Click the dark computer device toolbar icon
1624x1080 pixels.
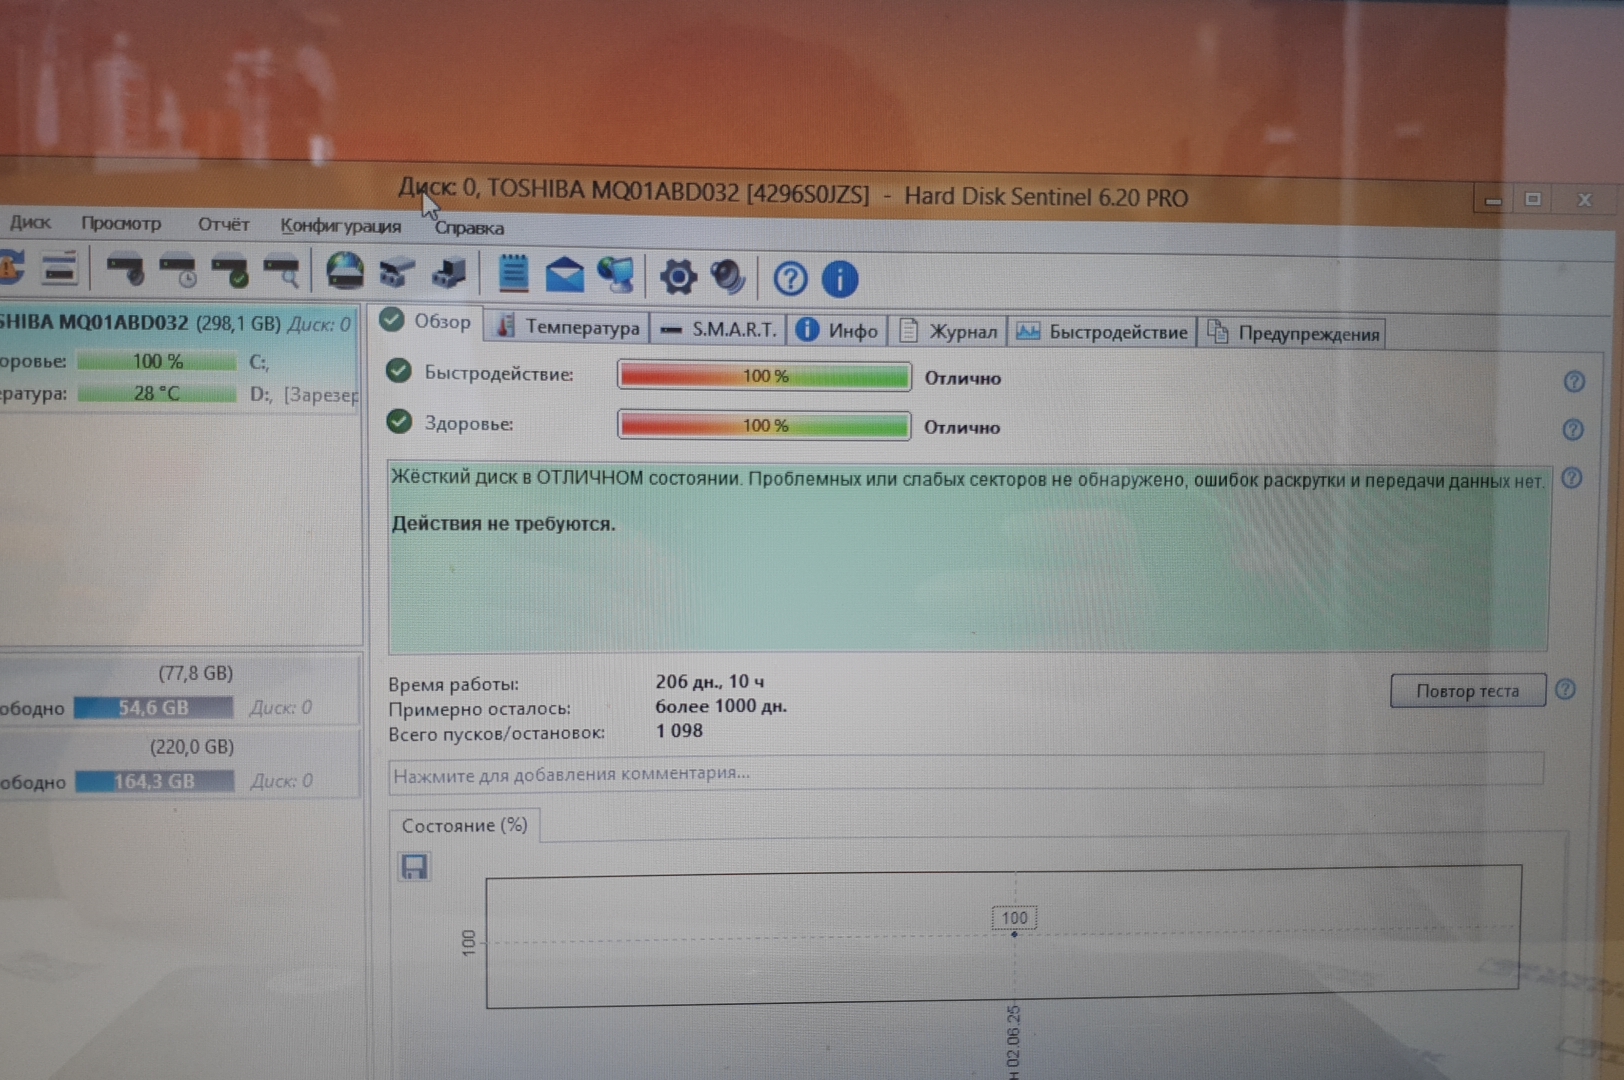[x=449, y=272]
